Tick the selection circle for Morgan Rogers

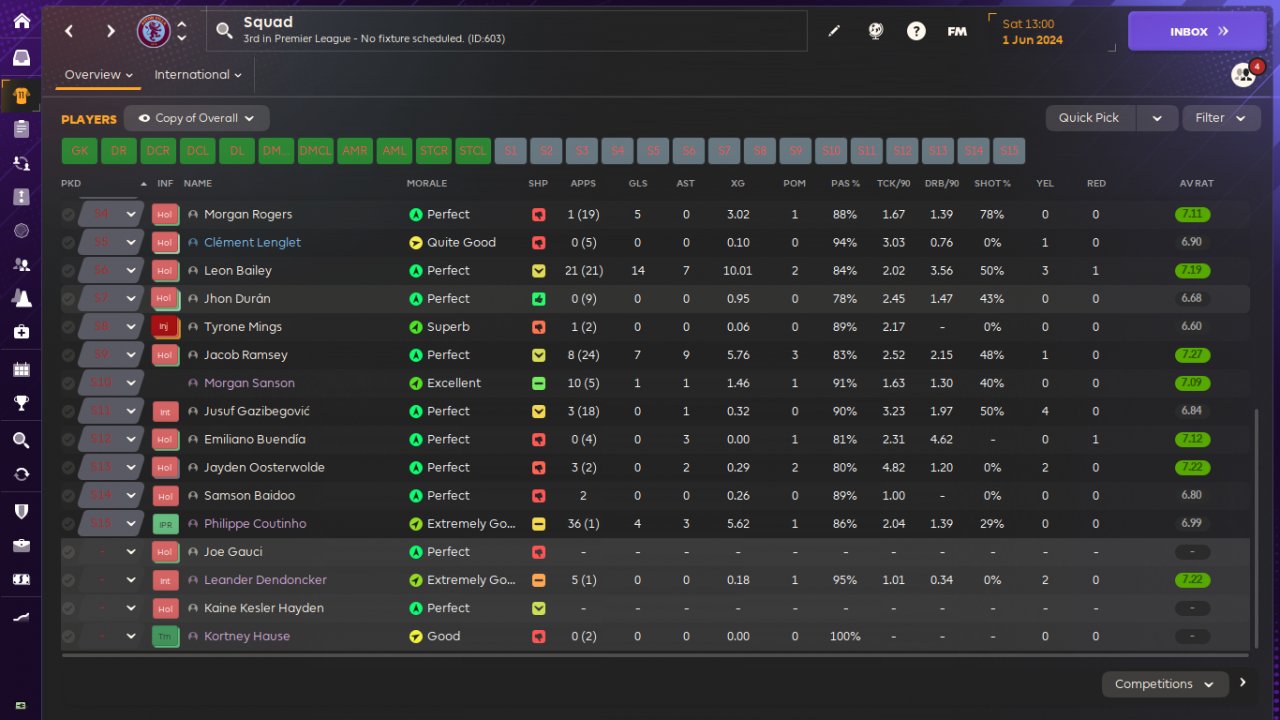(x=68, y=215)
